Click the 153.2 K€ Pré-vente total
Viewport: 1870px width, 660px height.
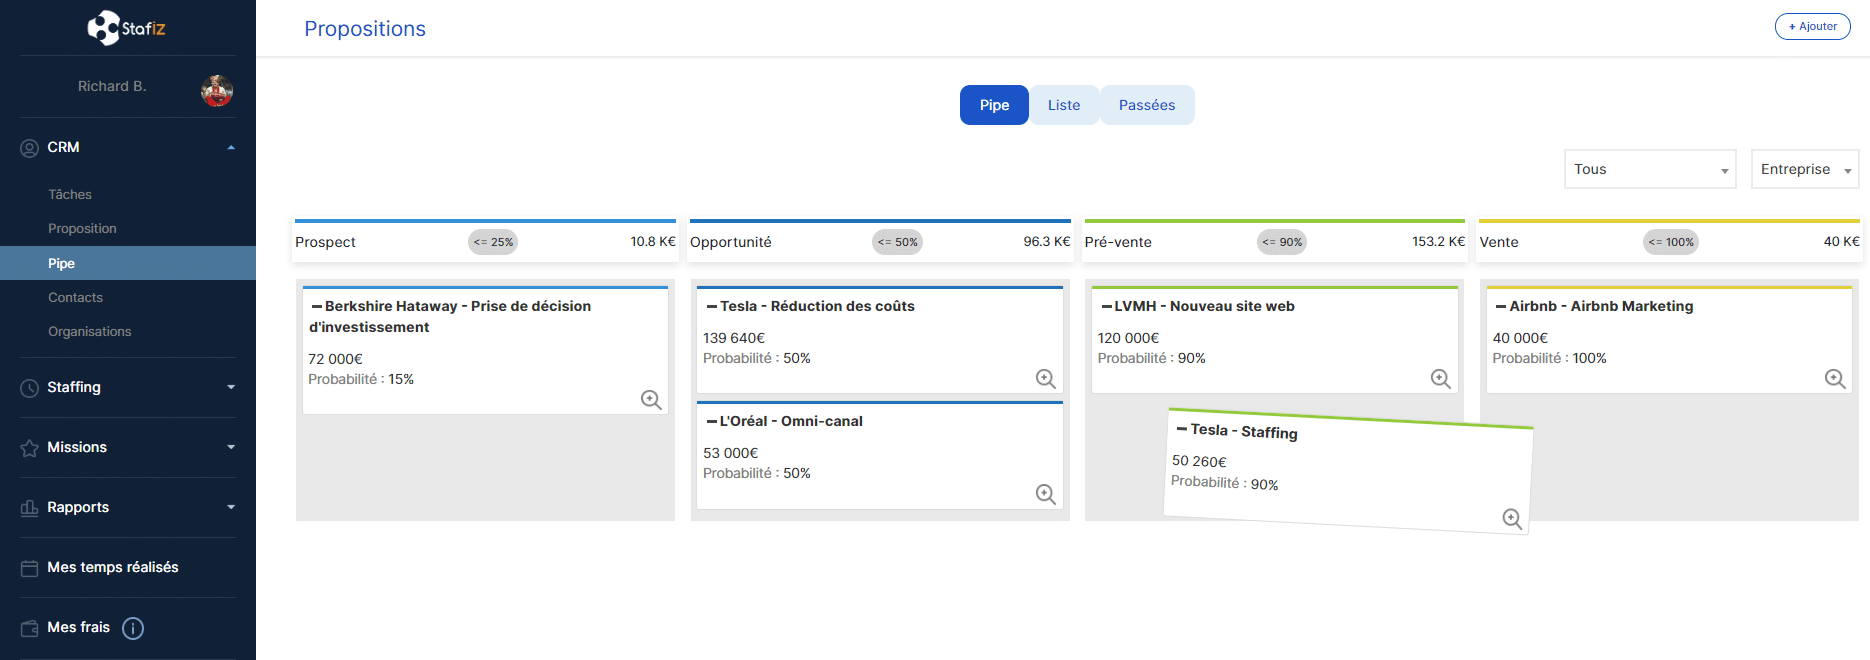click(x=1438, y=241)
